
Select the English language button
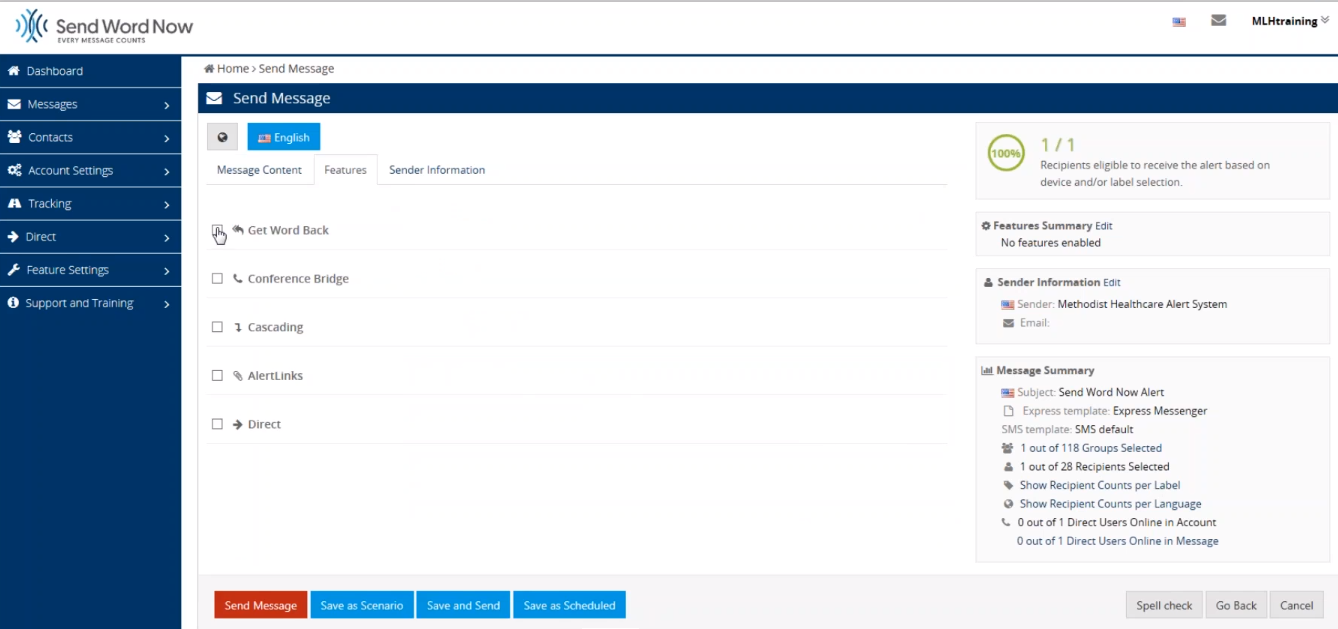(284, 137)
